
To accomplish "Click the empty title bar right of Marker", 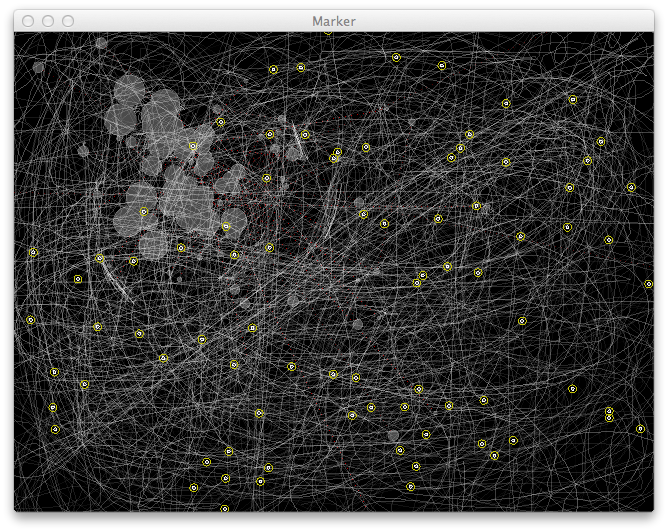I will [x=500, y=21].
